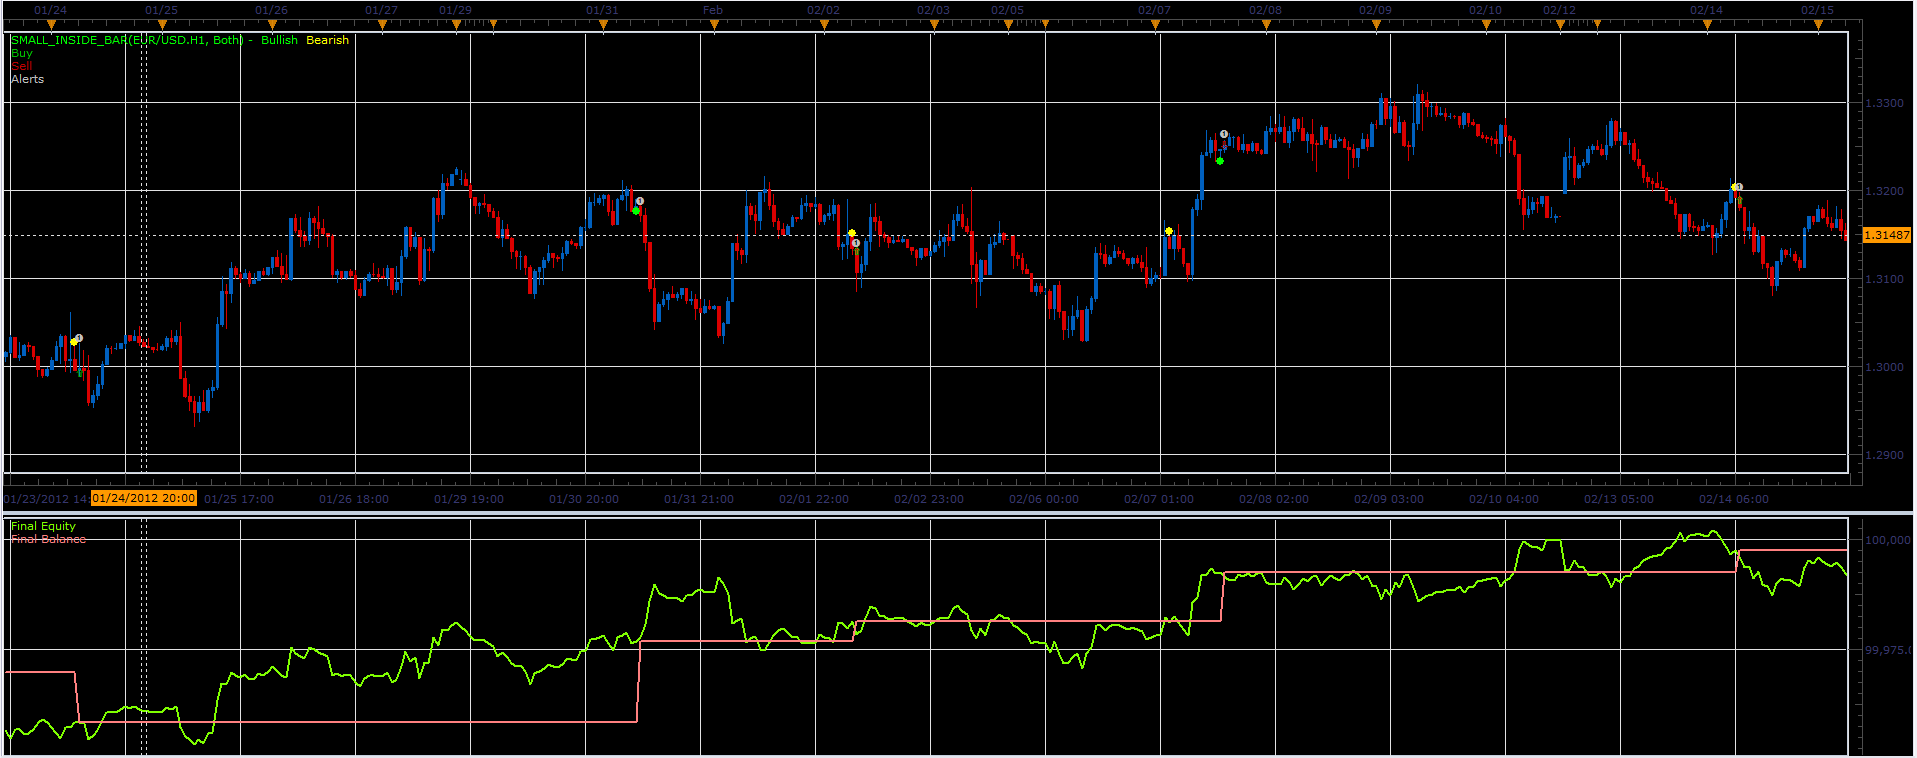Click the 02/14 06:00 time axis label
The image size is (1917, 758).
coord(1734,499)
